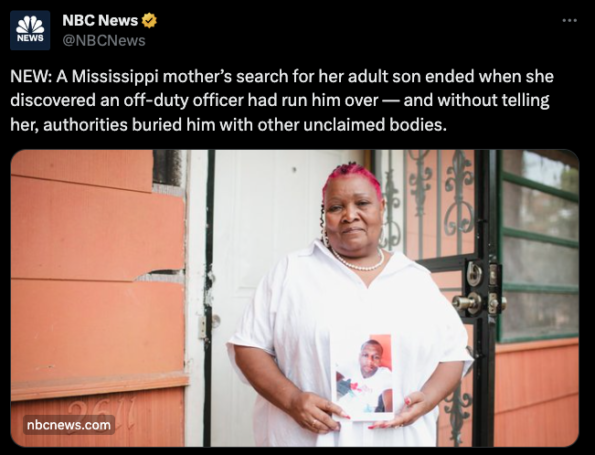Open the NBC News profile avatar
Viewport: 595px width, 455px height.
tap(30, 30)
